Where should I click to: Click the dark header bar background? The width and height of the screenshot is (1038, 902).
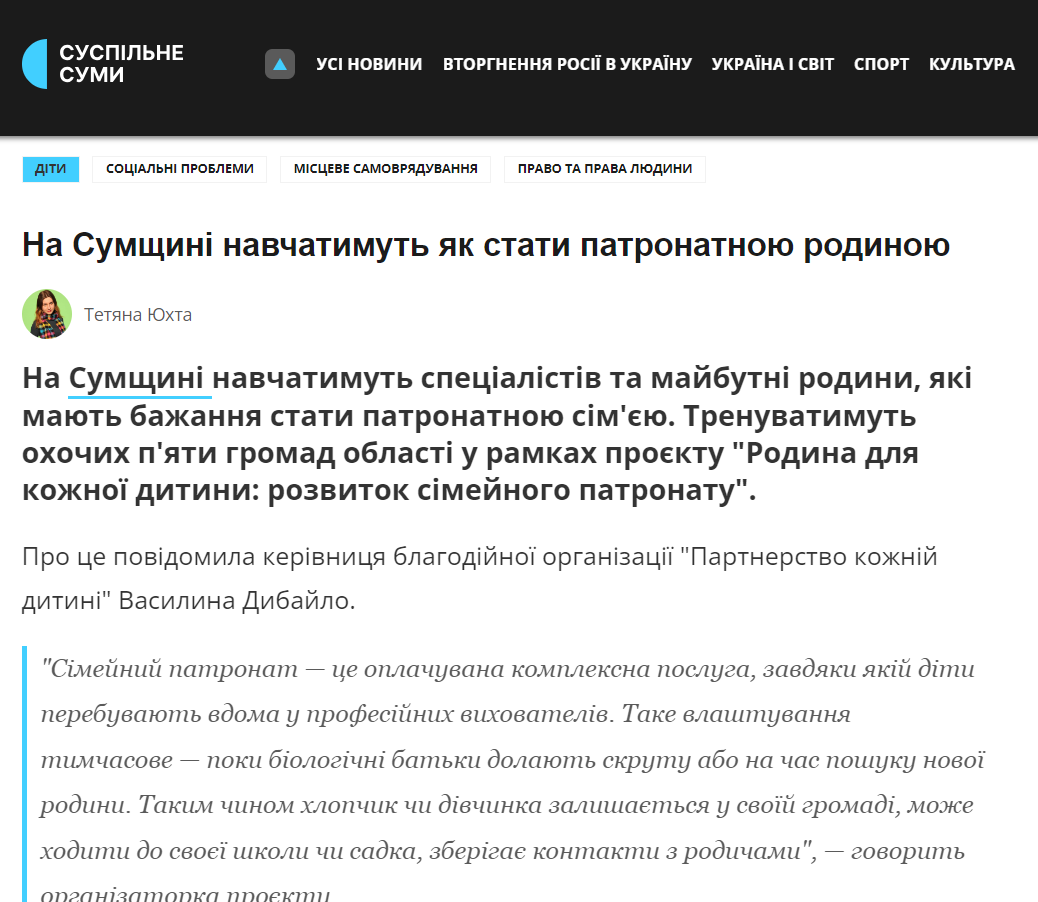coord(600,110)
